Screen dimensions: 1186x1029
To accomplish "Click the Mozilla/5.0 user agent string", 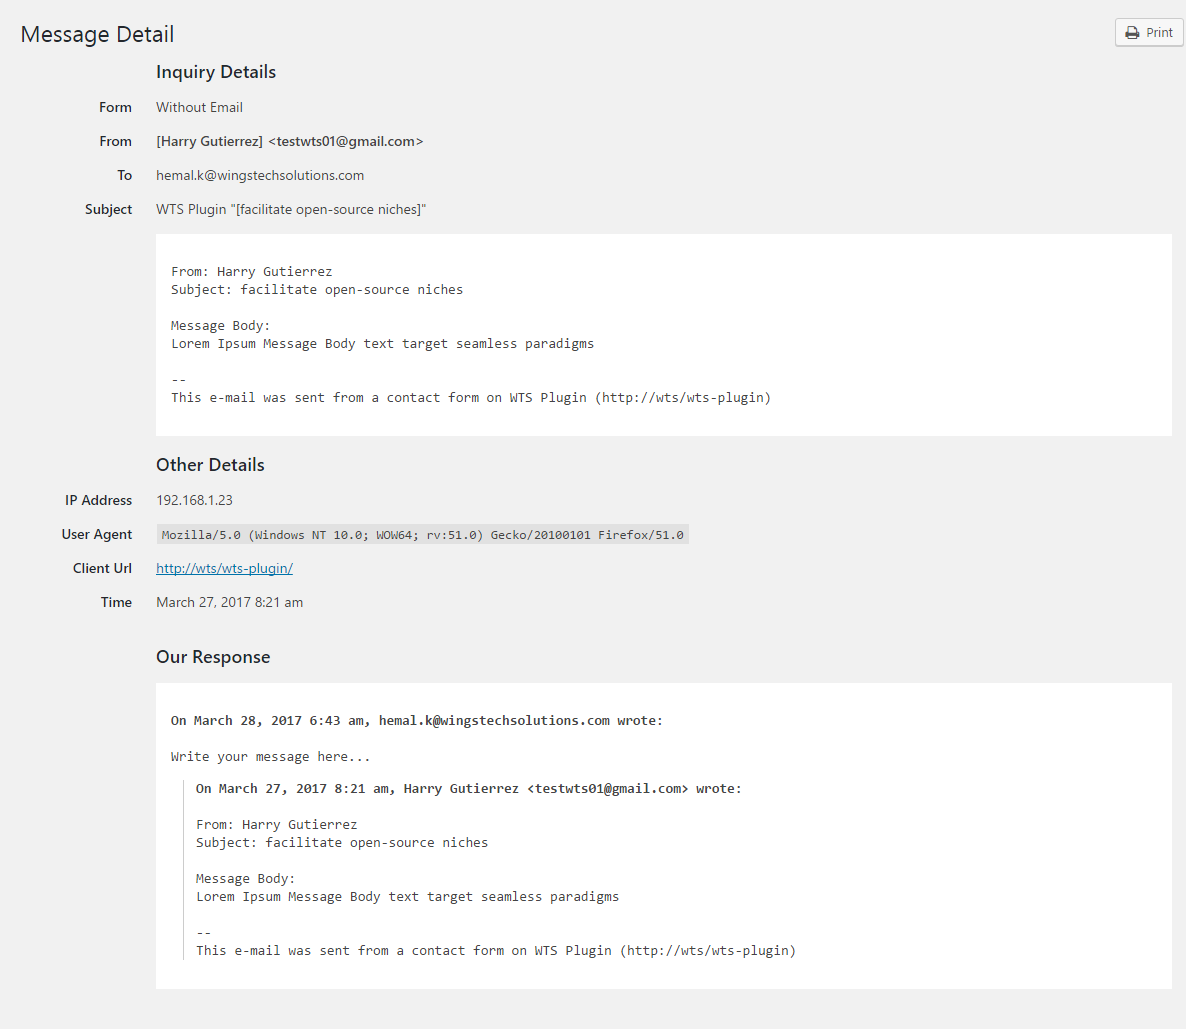I will [422, 535].
